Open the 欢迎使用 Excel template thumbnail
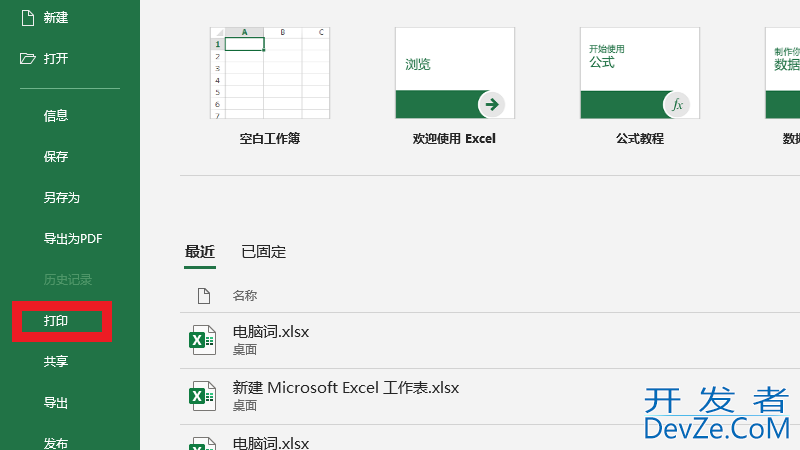The width and height of the screenshot is (800, 450). 455,73
